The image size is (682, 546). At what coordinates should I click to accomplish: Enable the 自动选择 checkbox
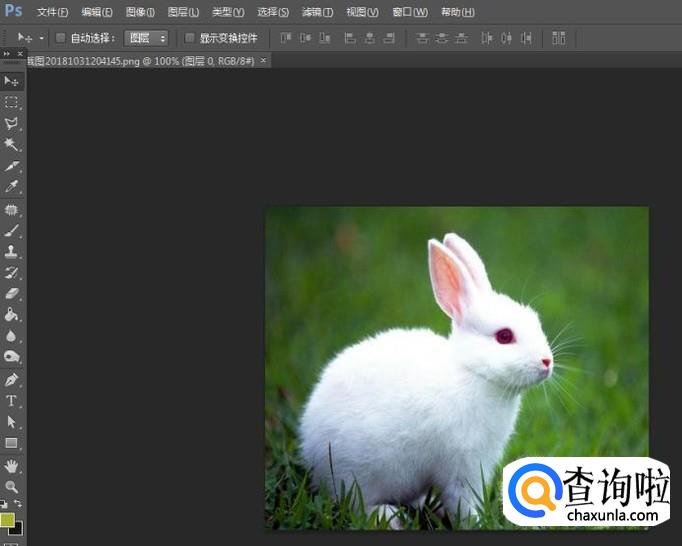coord(60,38)
